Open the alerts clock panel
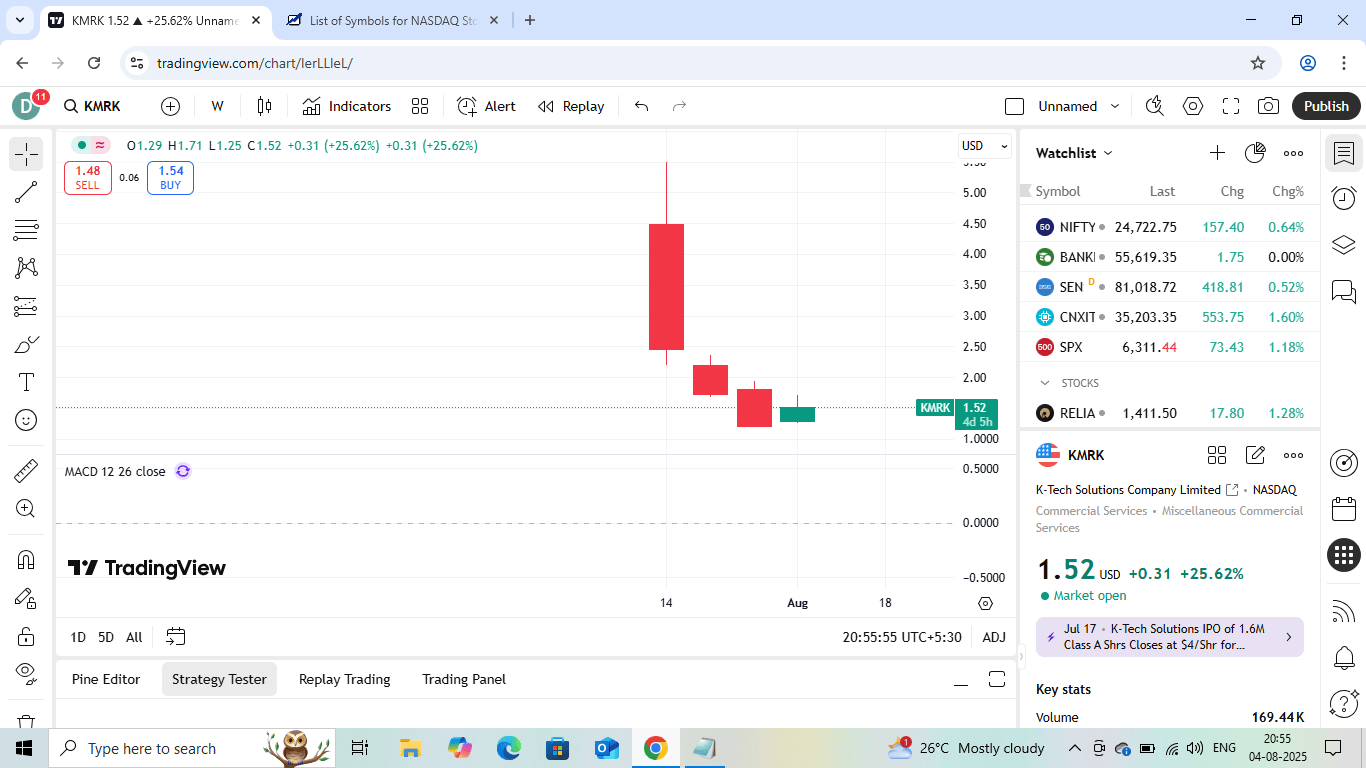Viewport: 1366px width, 768px height. 1344,198
